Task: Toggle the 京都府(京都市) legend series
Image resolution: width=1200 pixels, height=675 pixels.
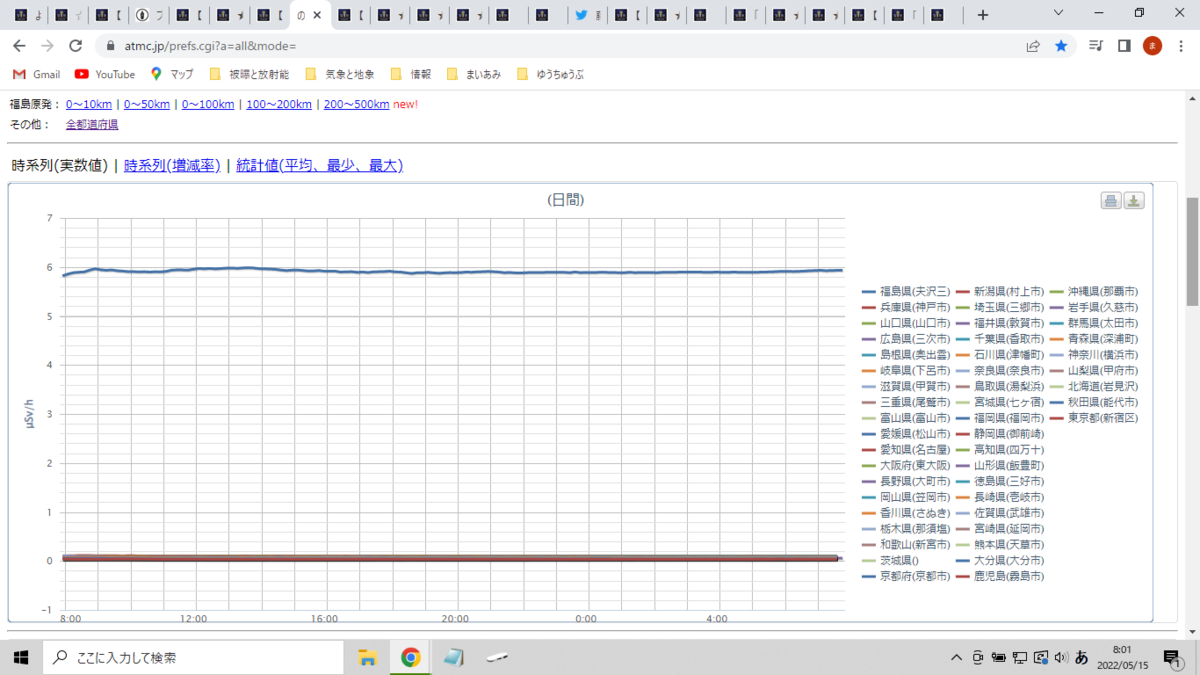Action: pyautogui.click(x=906, y=577)
